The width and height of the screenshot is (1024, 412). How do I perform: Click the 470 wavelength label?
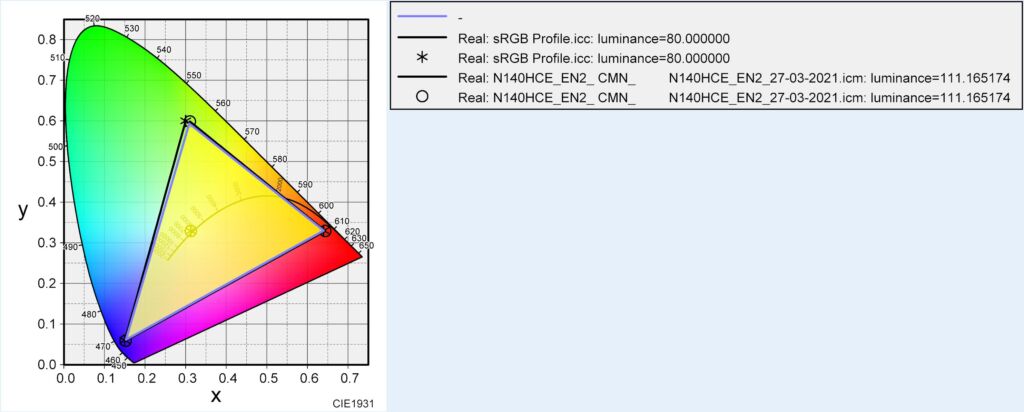102,348
